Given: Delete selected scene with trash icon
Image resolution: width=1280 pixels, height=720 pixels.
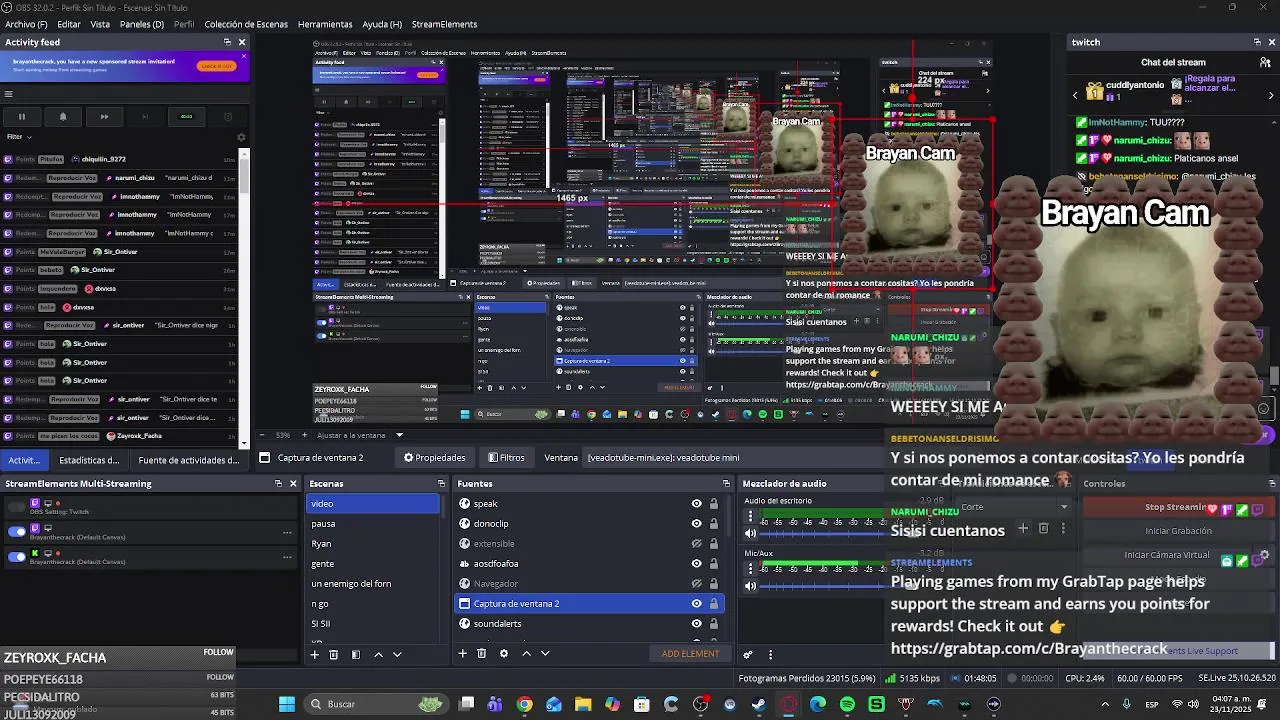Looking at the screenshot, I should click(334, 654).
